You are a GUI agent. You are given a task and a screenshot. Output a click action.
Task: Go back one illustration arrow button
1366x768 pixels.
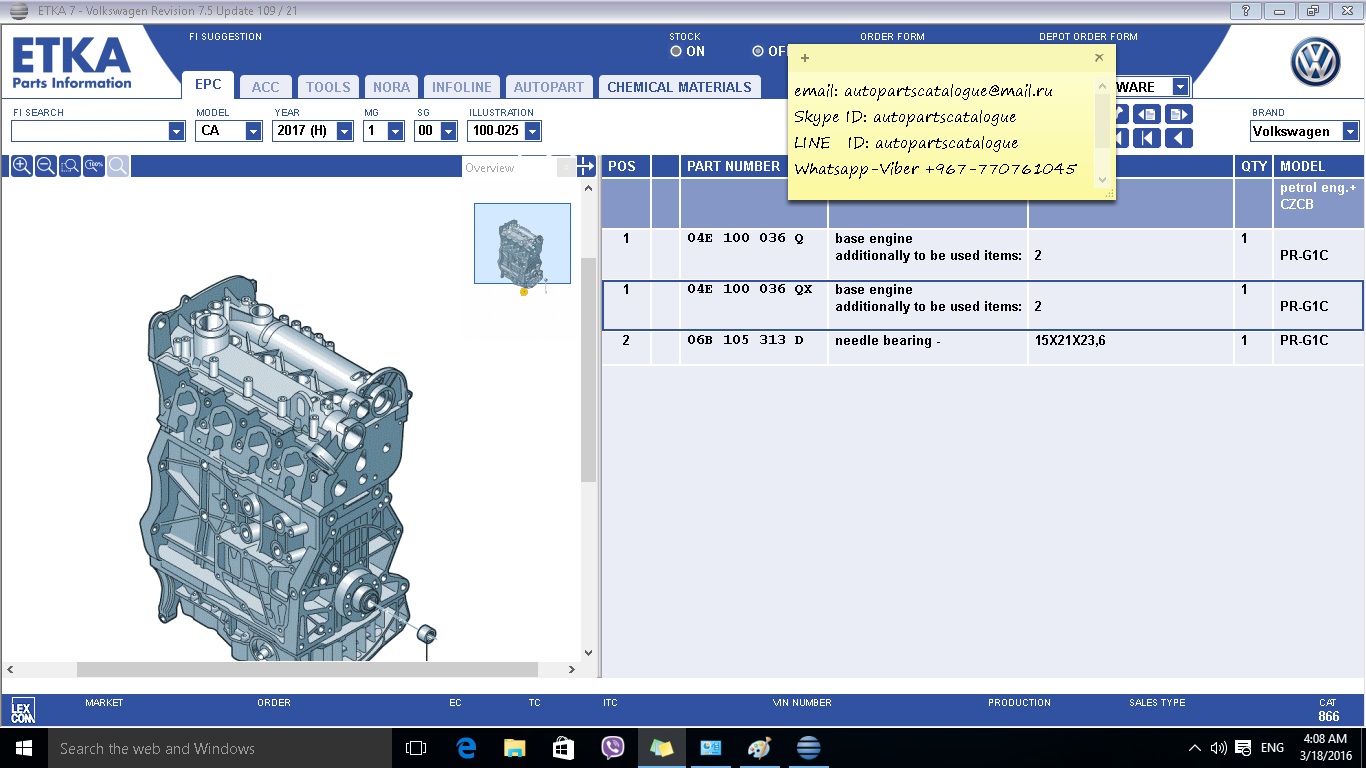click(x=1180, y=138)
